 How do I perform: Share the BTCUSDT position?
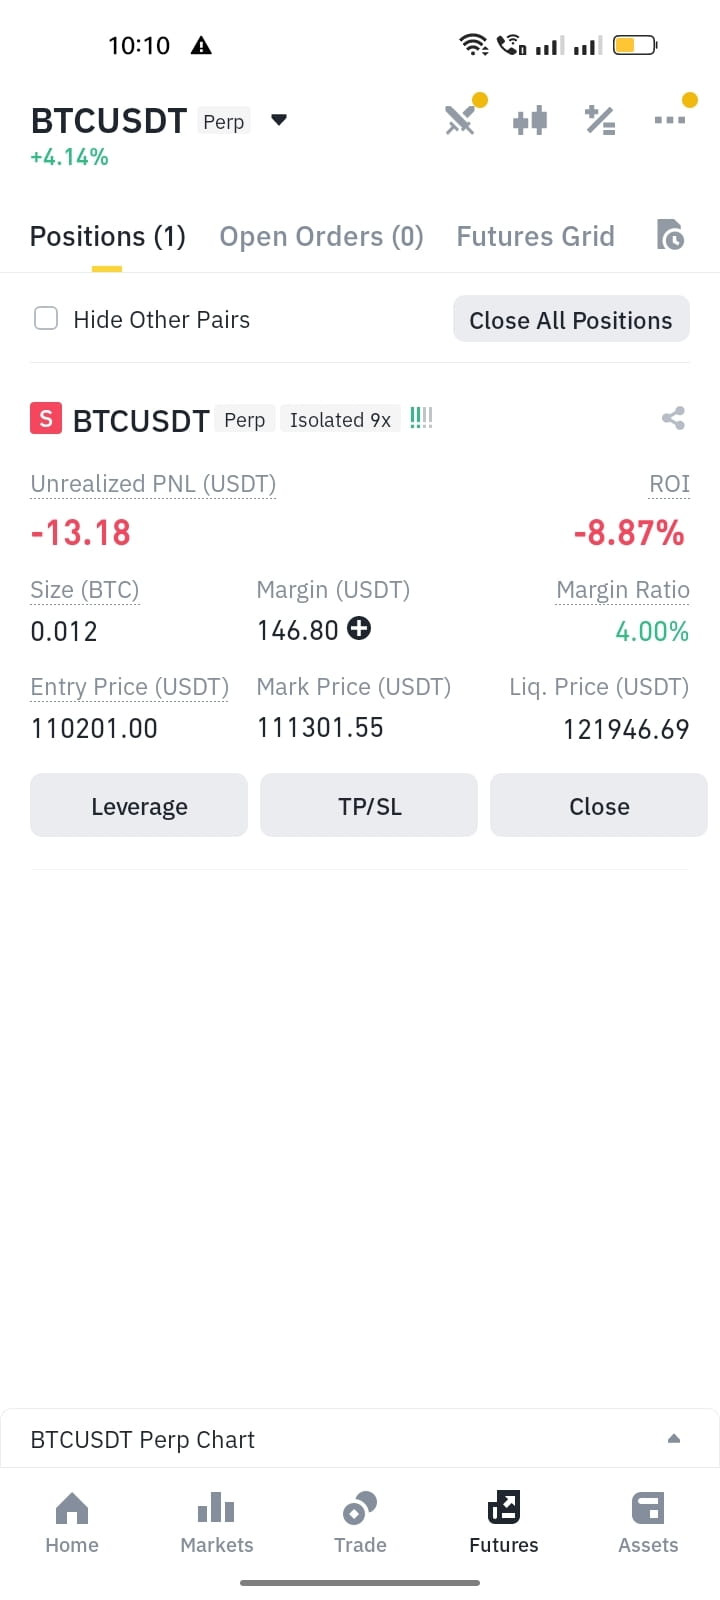point(673,418)
